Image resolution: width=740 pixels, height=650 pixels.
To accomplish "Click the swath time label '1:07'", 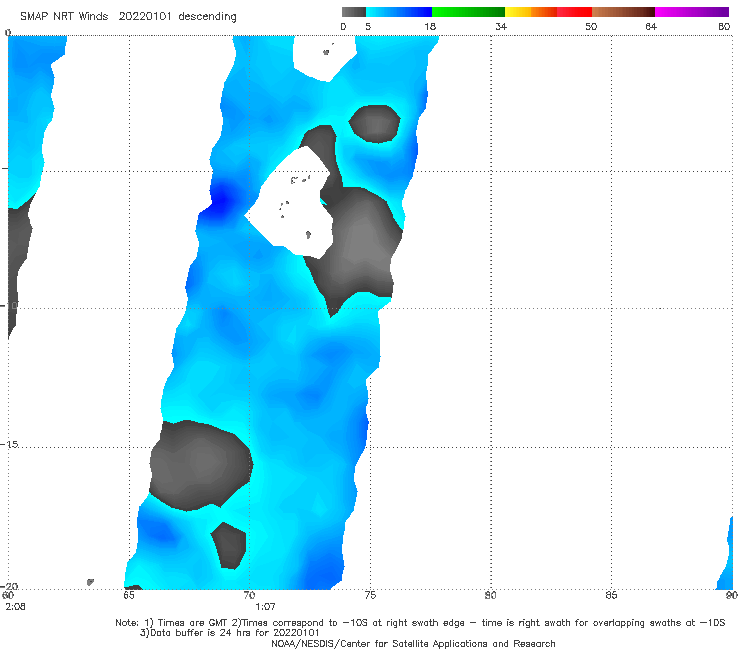I will tap(265, 607).
